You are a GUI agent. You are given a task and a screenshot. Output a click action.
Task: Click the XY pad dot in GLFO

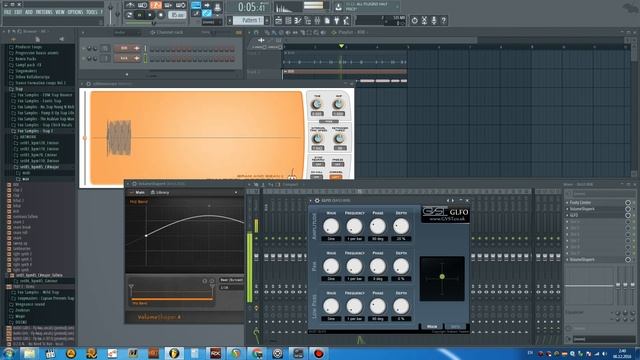click(x=442, y=277)
